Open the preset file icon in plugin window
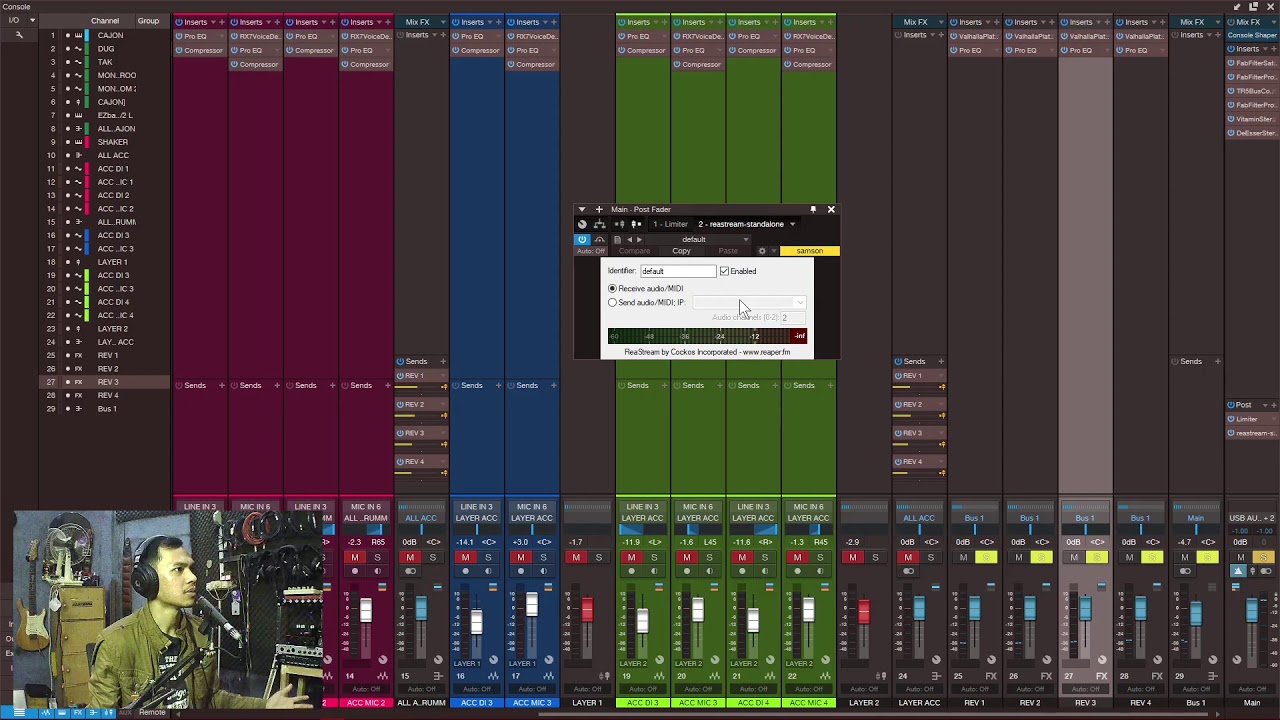1280x720 pixels. click(617, 240)
